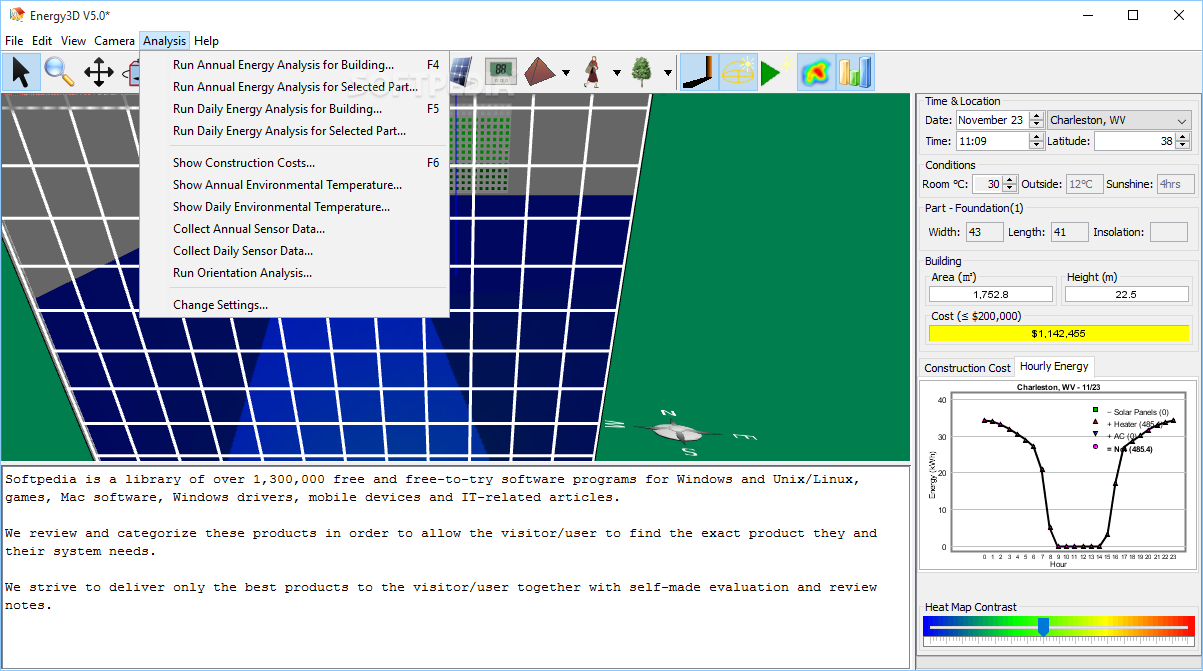Choose the Move four-arrow tool
This screenshot has width=1203, height=671.
point(98,72)
